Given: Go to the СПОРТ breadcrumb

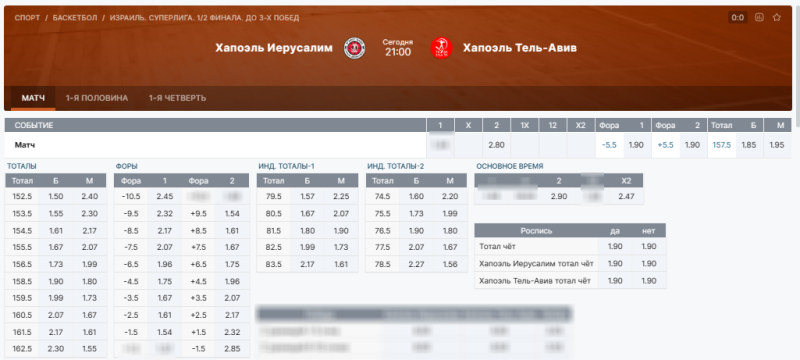Looking at the screenshot, I should tap(27, 18).
